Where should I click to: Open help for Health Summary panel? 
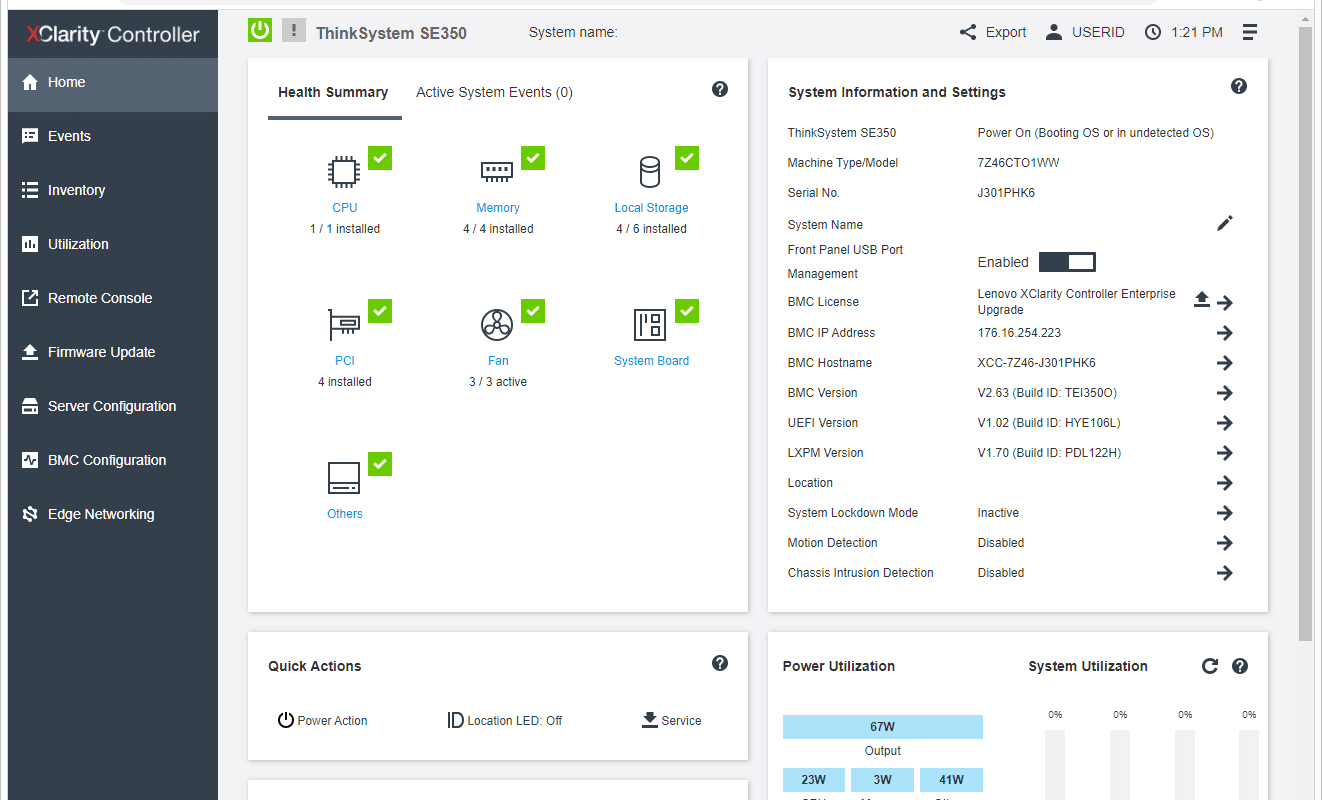coord(720,89)
